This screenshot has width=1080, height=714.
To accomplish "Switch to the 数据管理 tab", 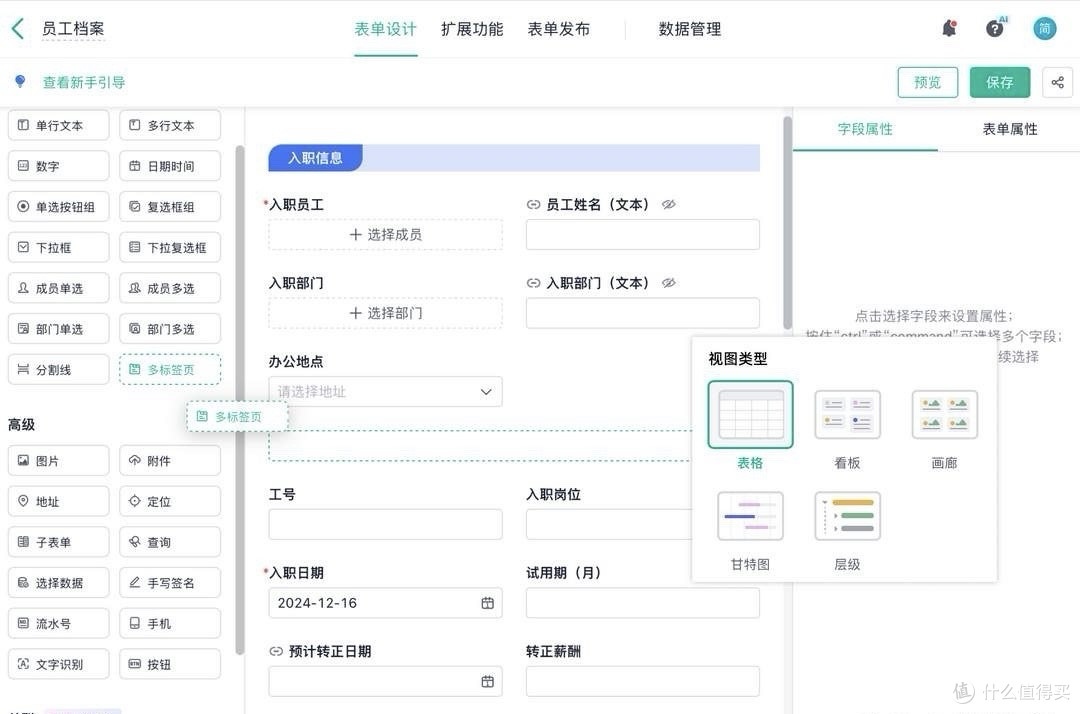I will point(689,29).
